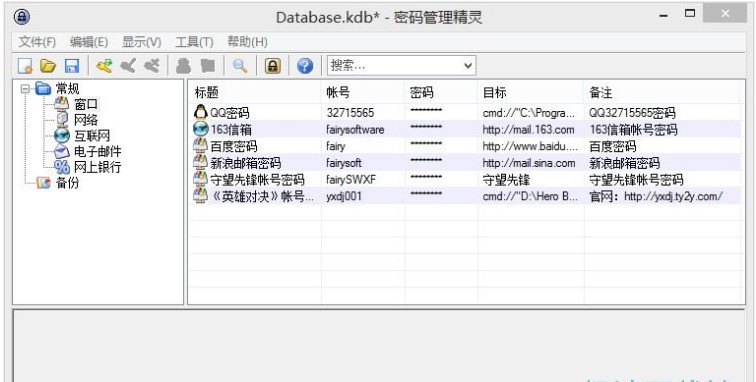Viewport: 756px width, 382px height.
Task: Select the 163信箱 entry title
Action: [231, 129]
